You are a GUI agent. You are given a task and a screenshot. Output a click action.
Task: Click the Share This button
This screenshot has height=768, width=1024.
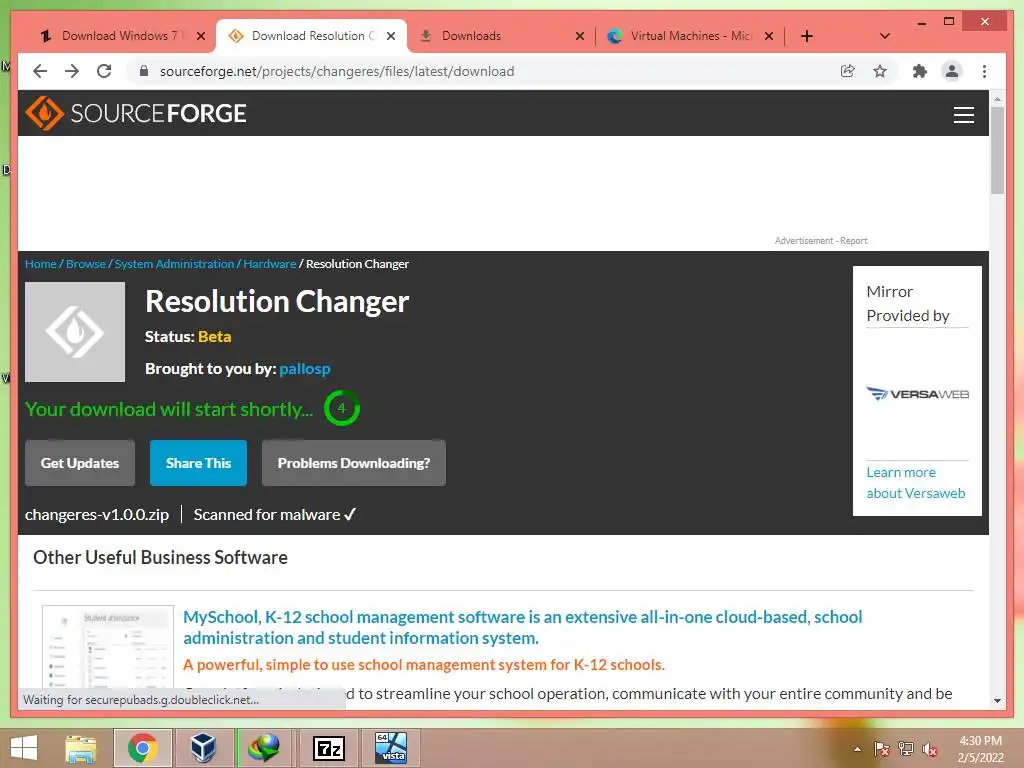(199, 463)
